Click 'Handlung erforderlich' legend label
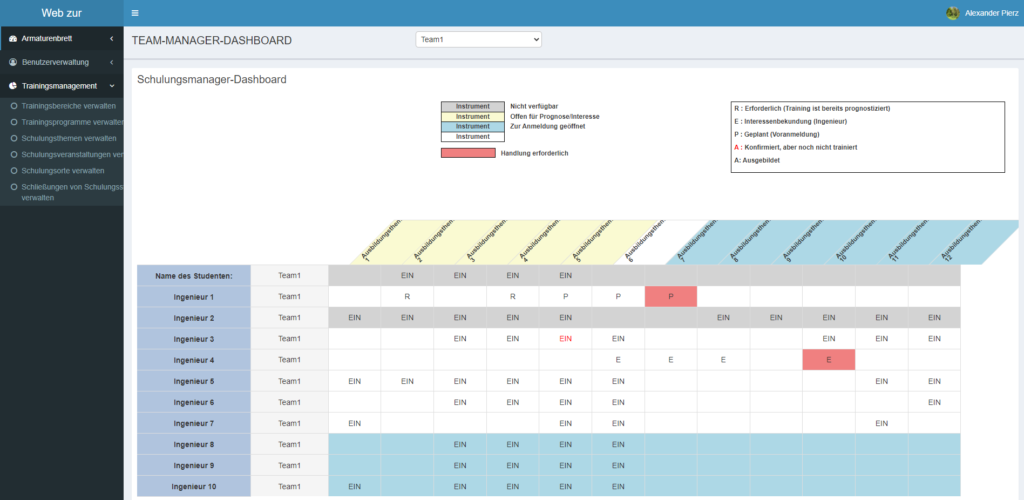The image size is (1024, 500). (534, 153)
